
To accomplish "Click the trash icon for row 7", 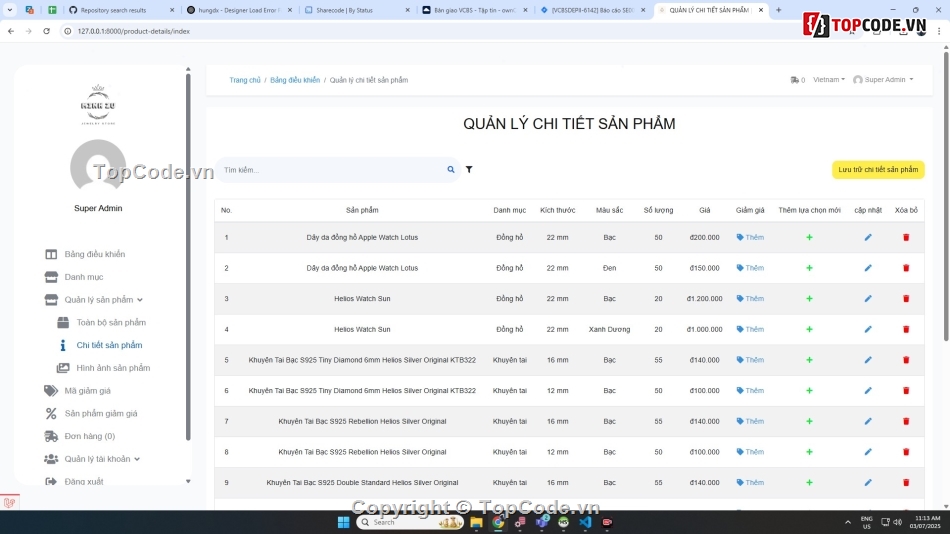I will click(x=906, y=421).
